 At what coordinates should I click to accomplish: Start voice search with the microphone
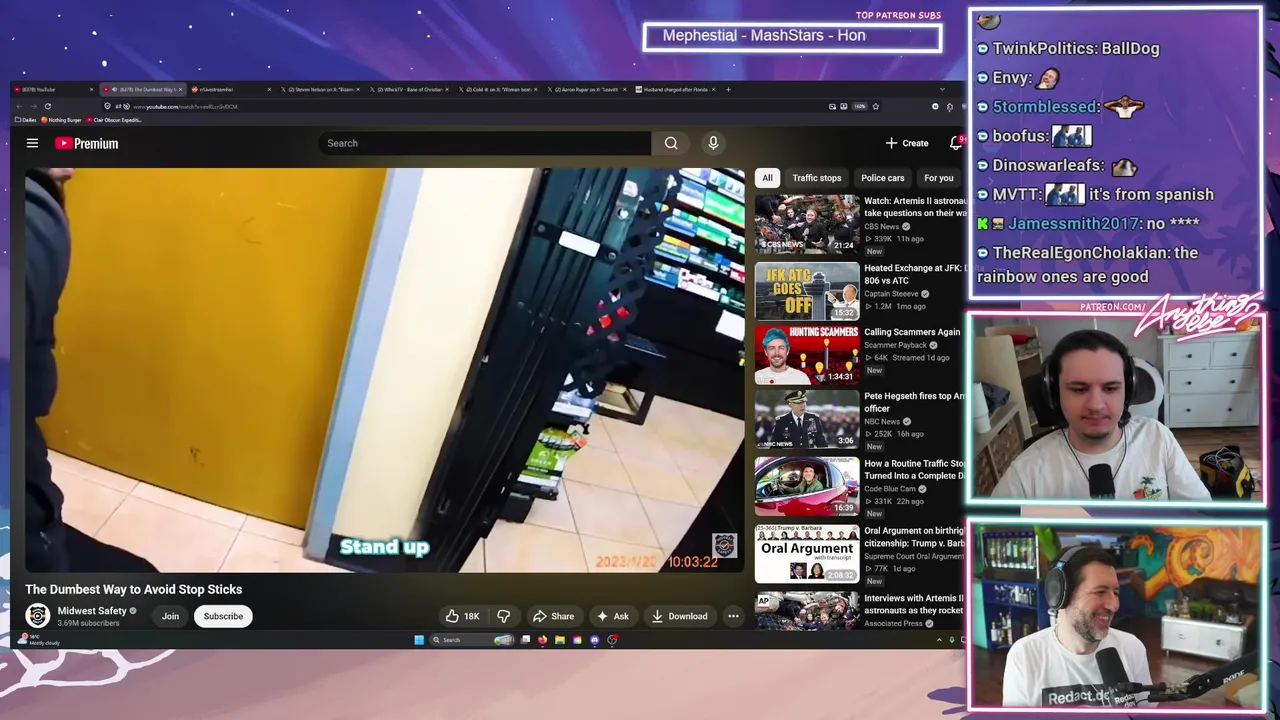pos(713,143)
